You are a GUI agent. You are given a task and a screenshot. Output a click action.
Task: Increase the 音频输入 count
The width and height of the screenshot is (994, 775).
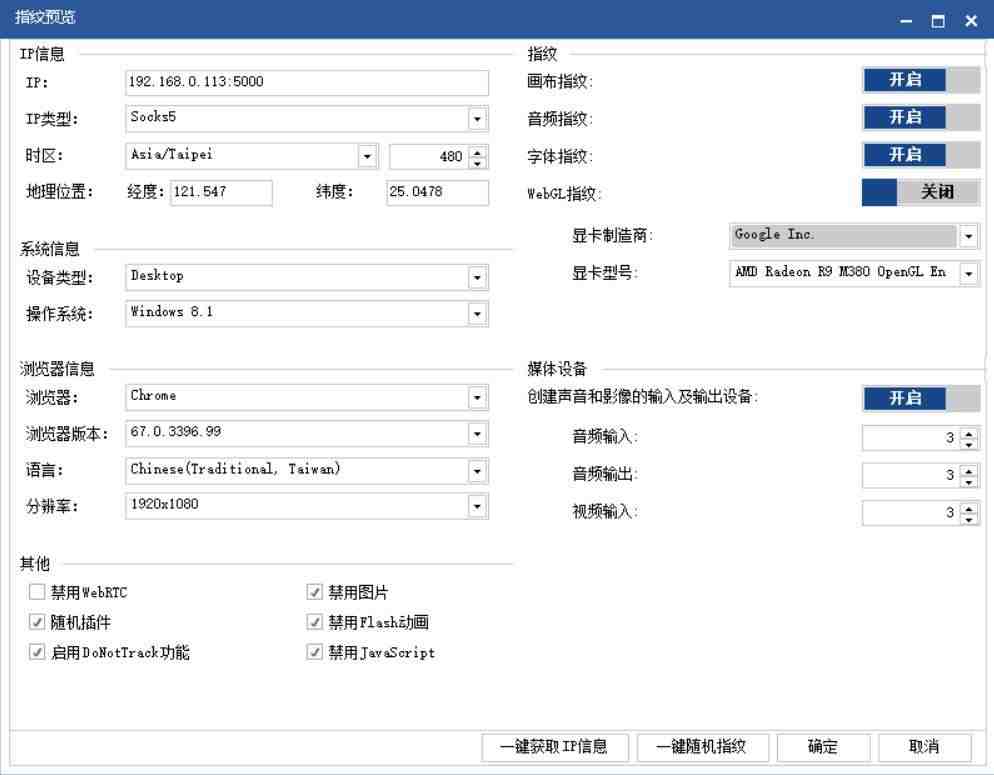[969, 433]
